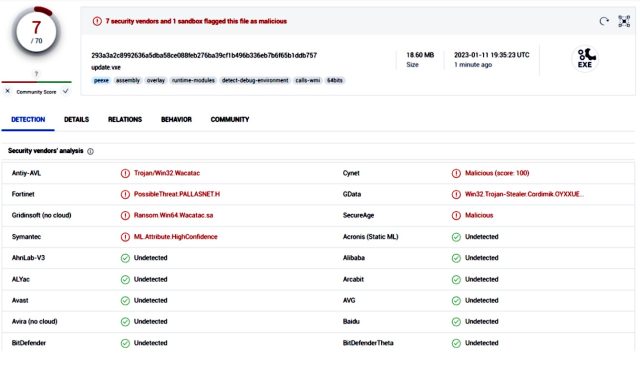Image resolution: width=640 pixels, height=367 pixels.
Task: Switch to the DETECTION tab
Action: click(x=28, y=120)
